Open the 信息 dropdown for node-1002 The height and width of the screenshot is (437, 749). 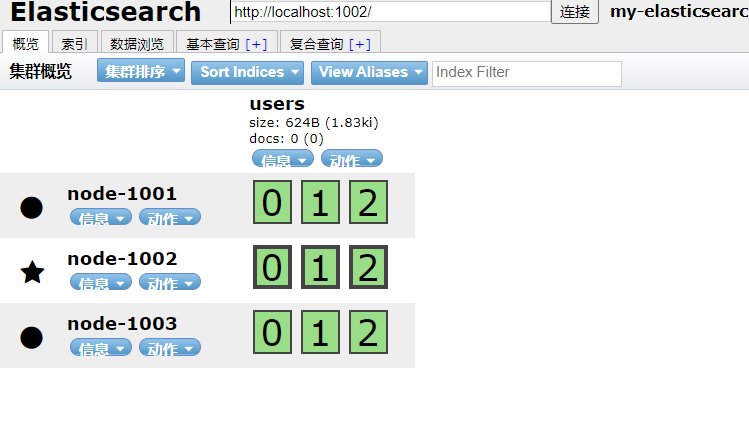(101, 282)
